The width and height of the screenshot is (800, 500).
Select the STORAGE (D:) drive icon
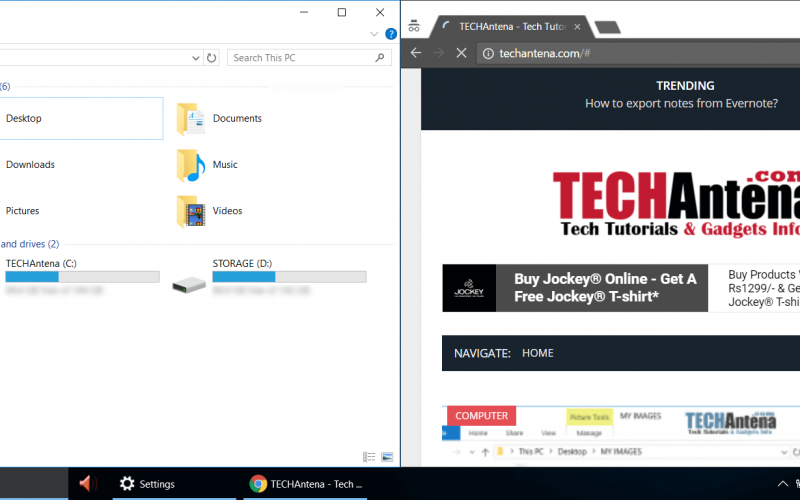pos(189,285)
